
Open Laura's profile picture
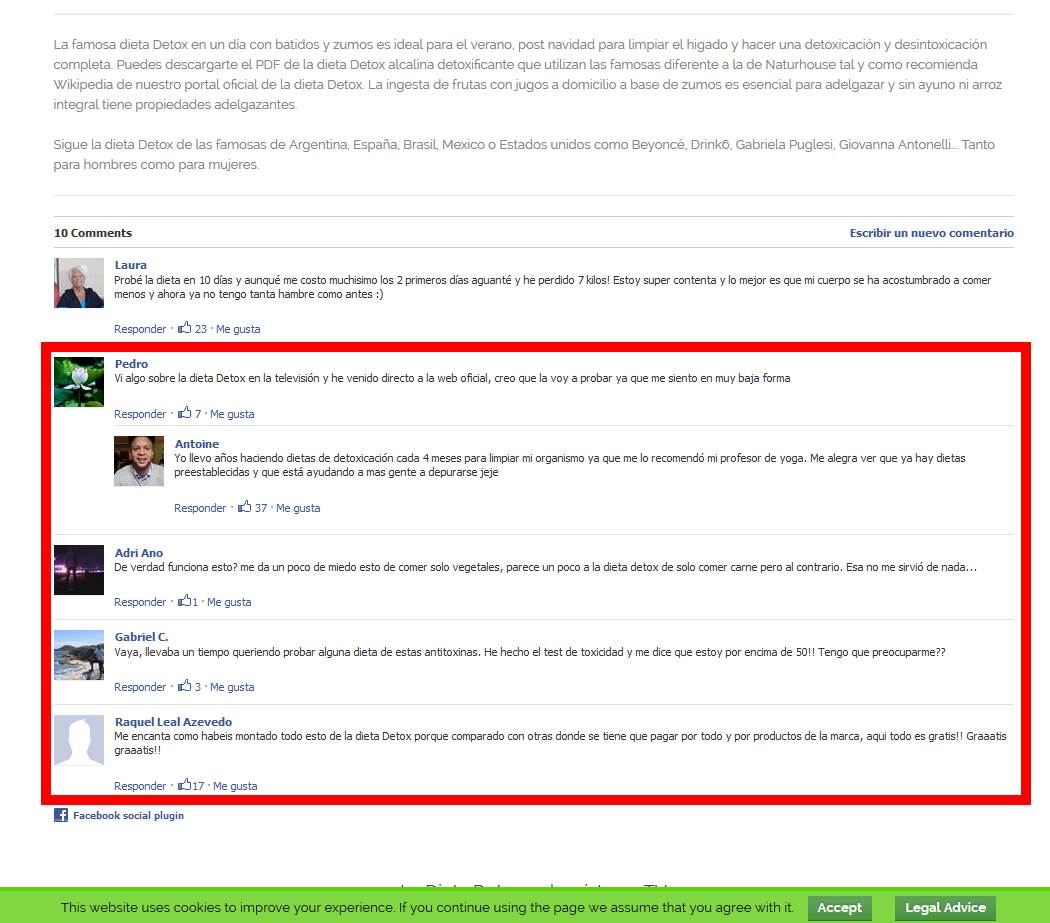(x=79, y=283)
